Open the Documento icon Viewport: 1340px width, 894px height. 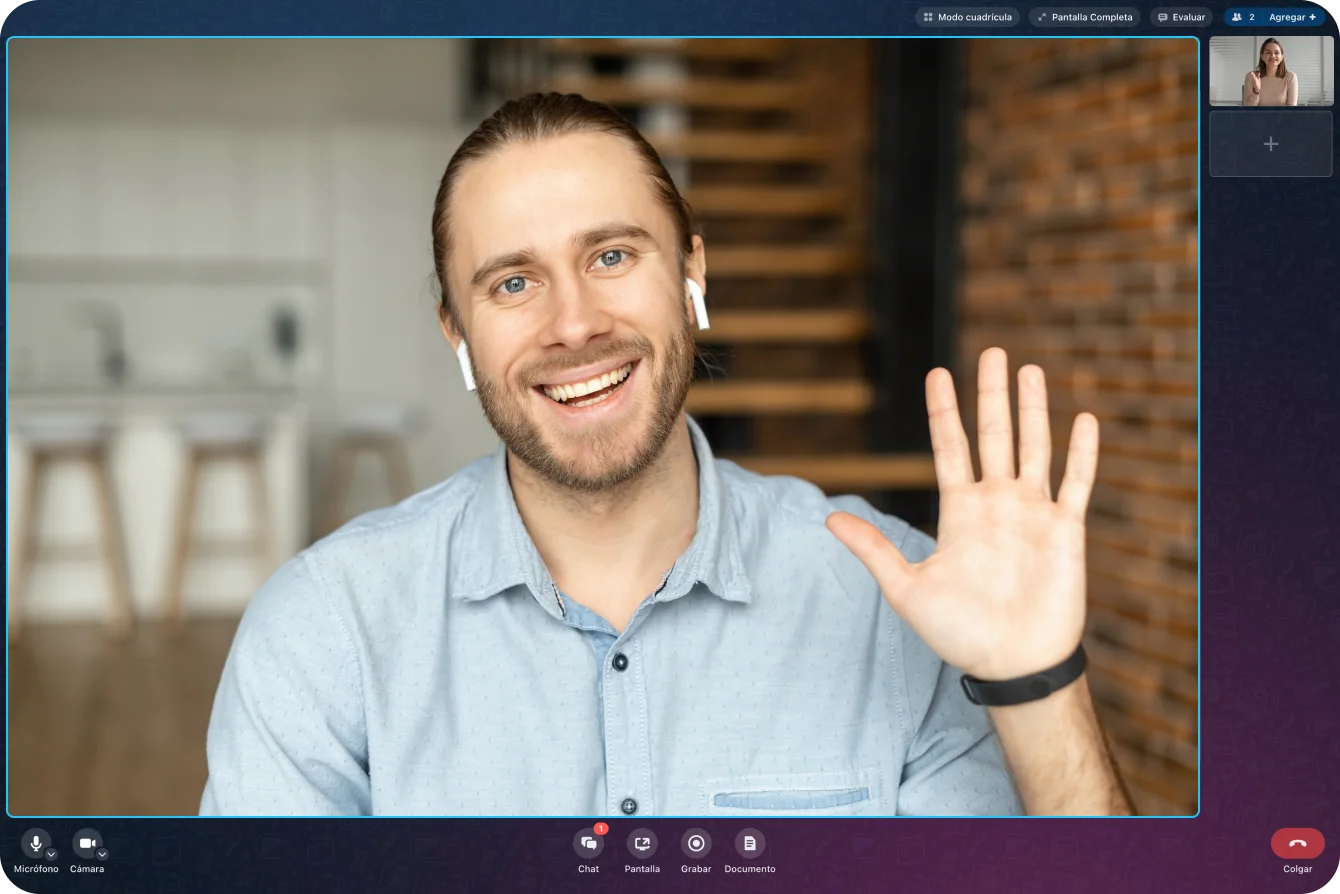click(750, 844)
